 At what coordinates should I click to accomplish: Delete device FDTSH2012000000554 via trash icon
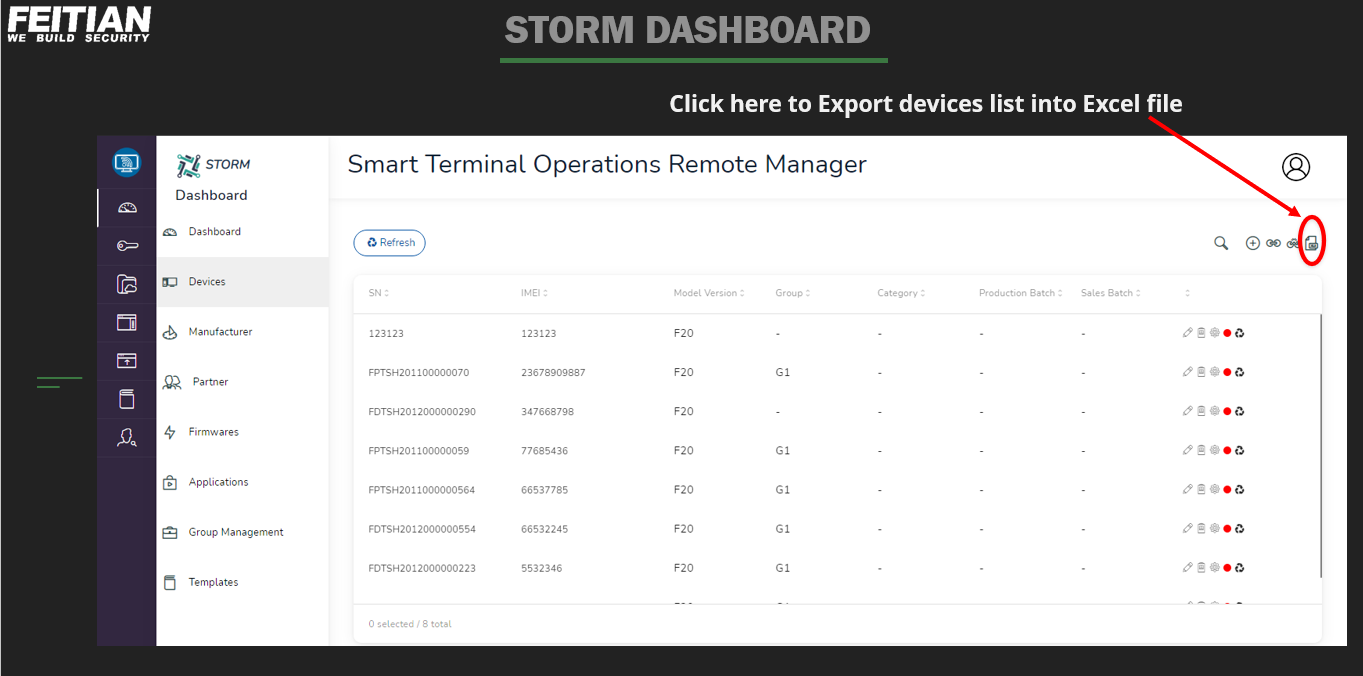coord(1201,528)
